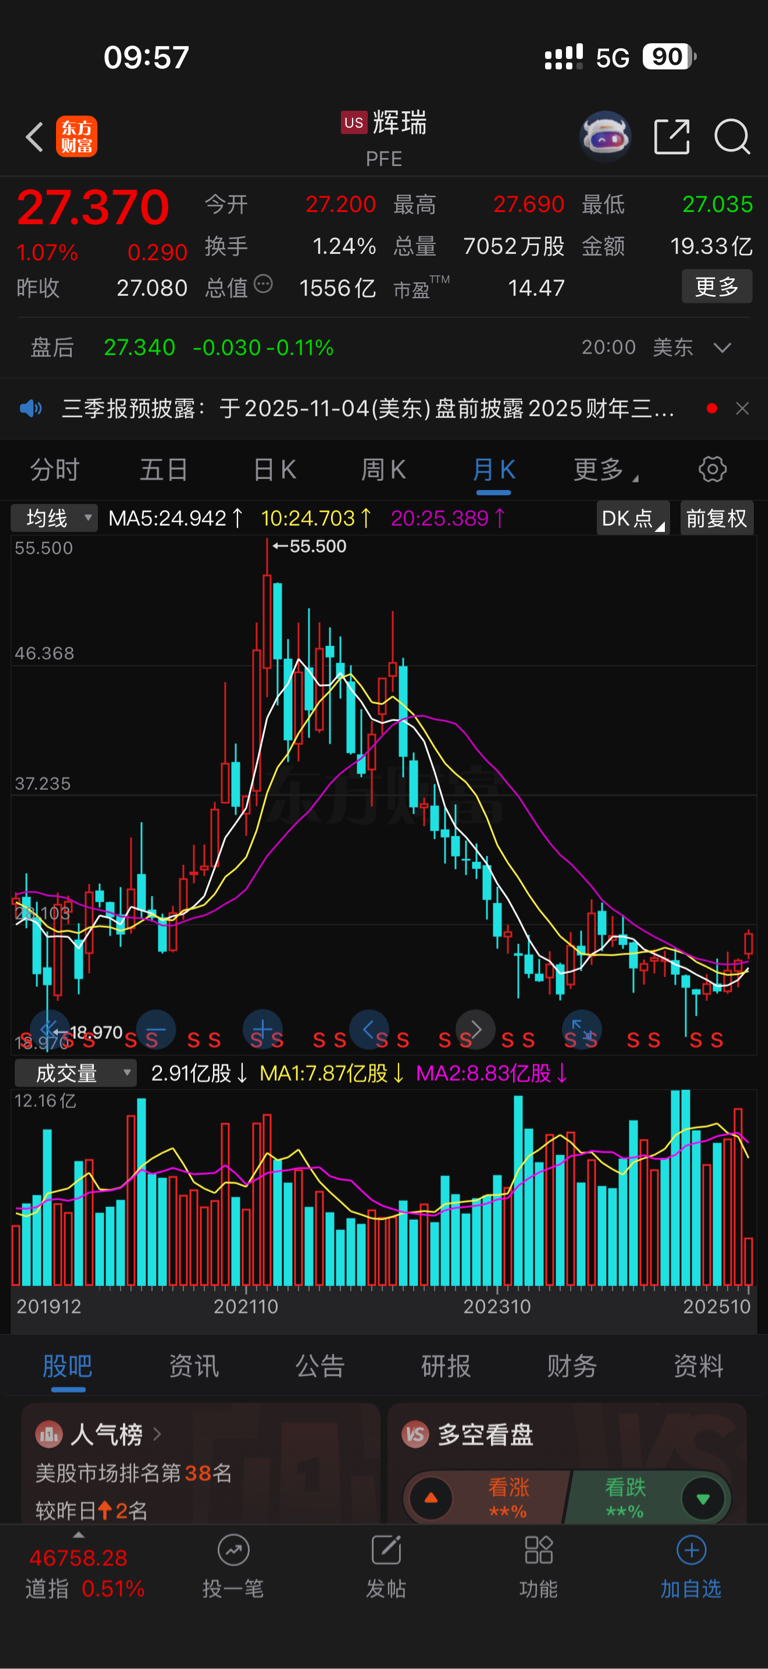This screenshot has height=1669, width=768.
Task: Open the 财务 tab
Action: click(x=572, y=1366)
